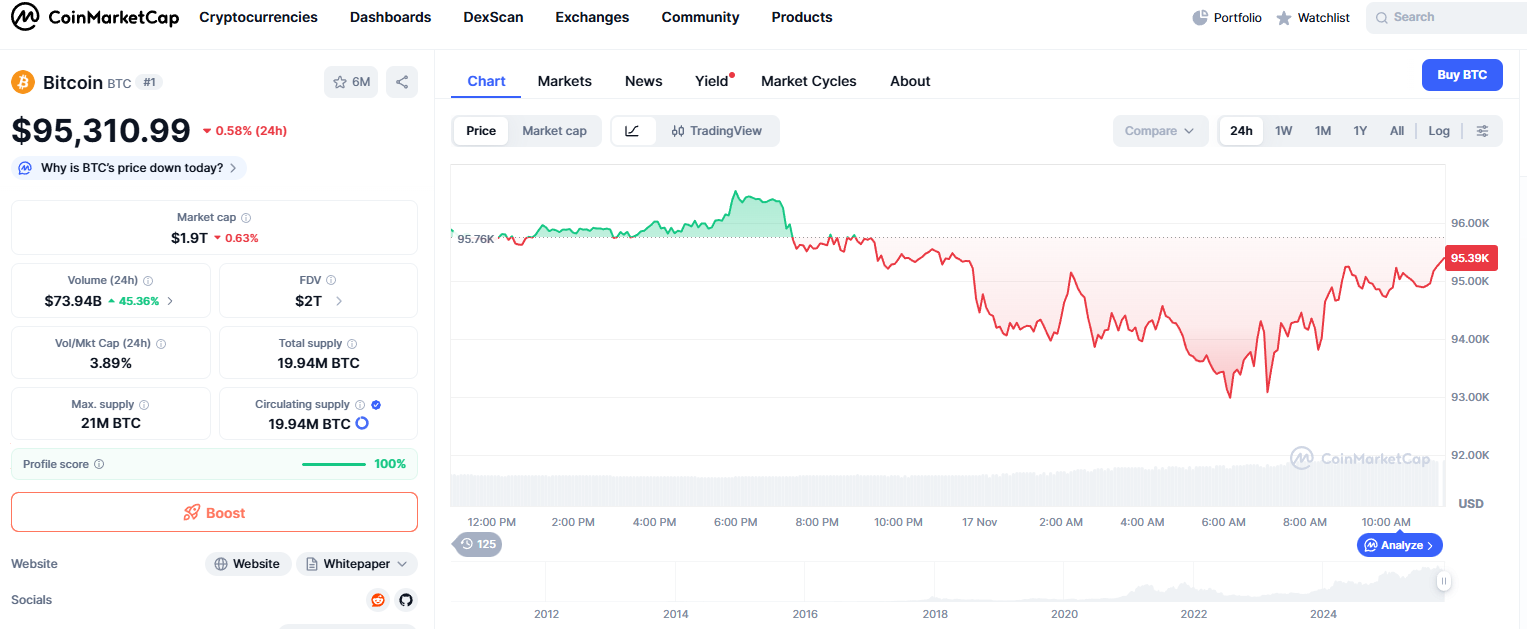The image size is (1527, 629).
Task: Click the Boost button
Action: 214,512
